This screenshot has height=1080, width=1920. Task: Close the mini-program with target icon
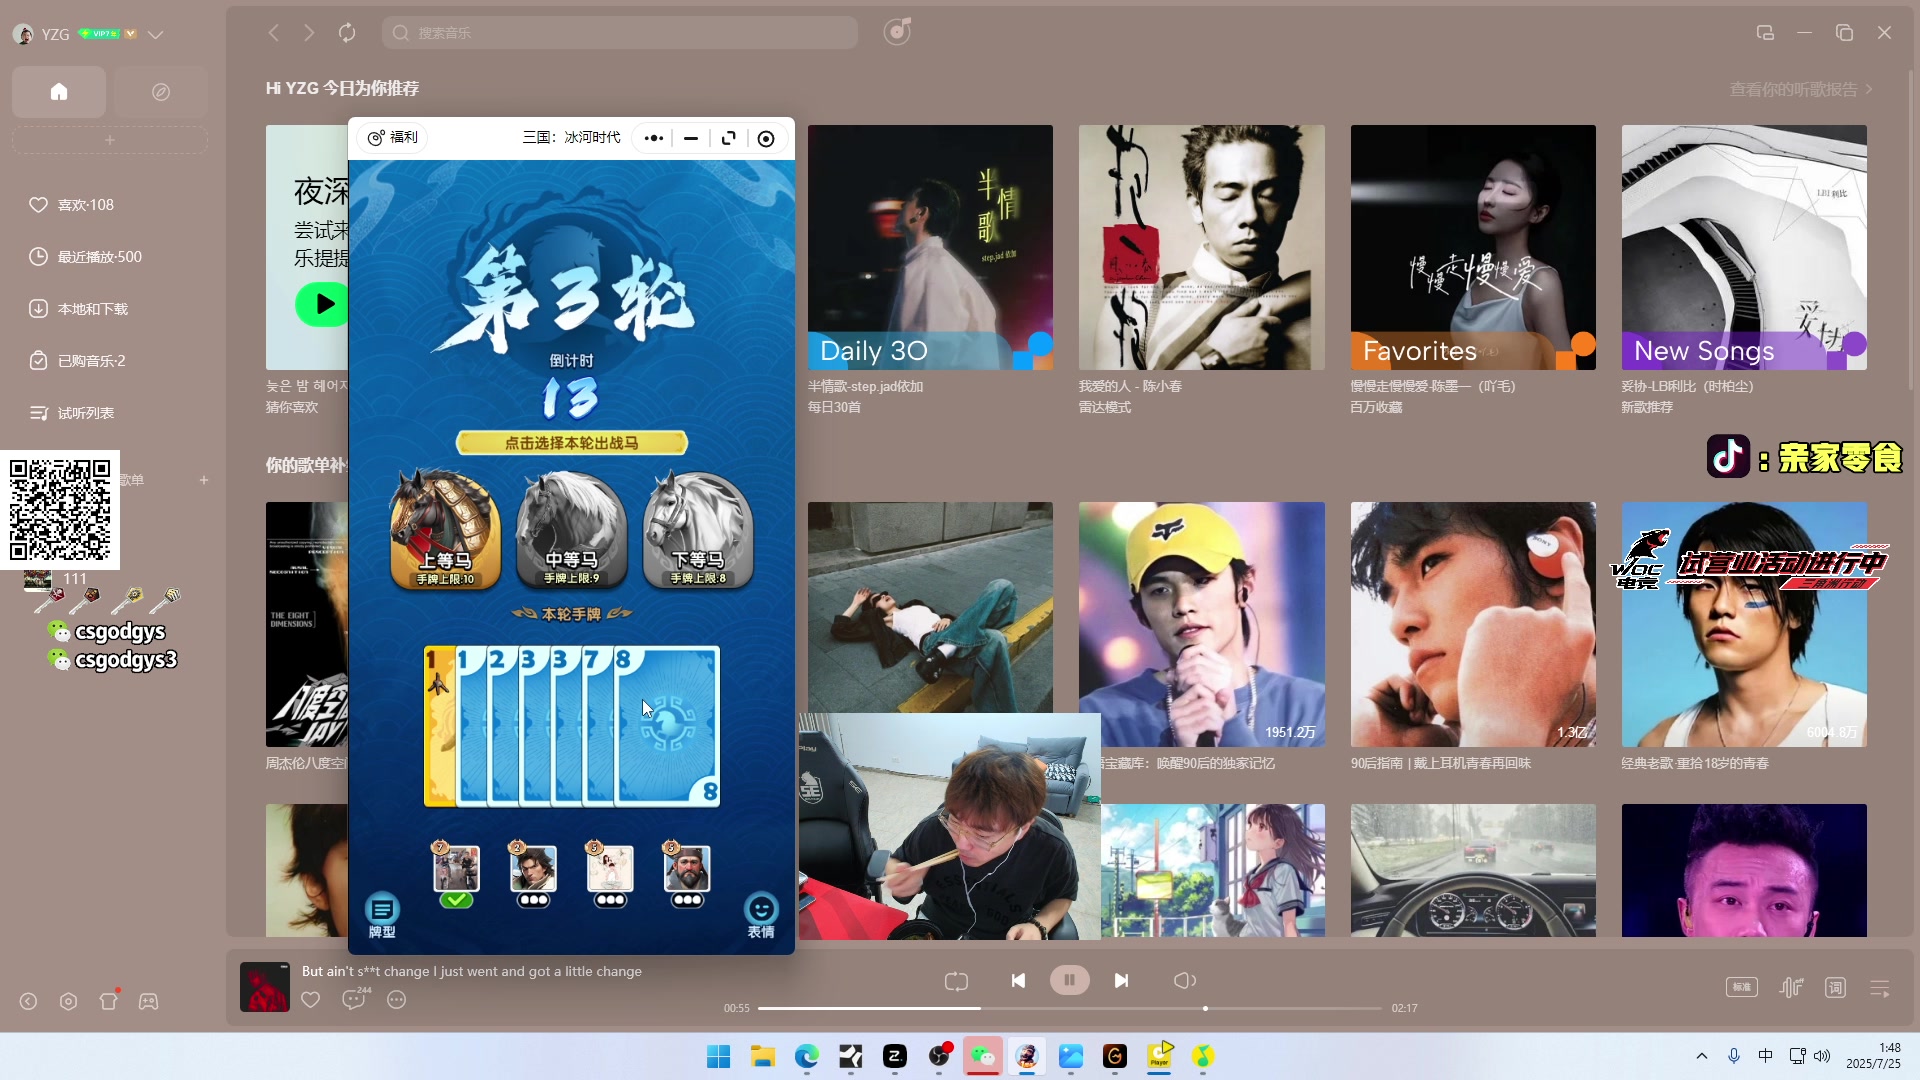click(x=766, y=139)
